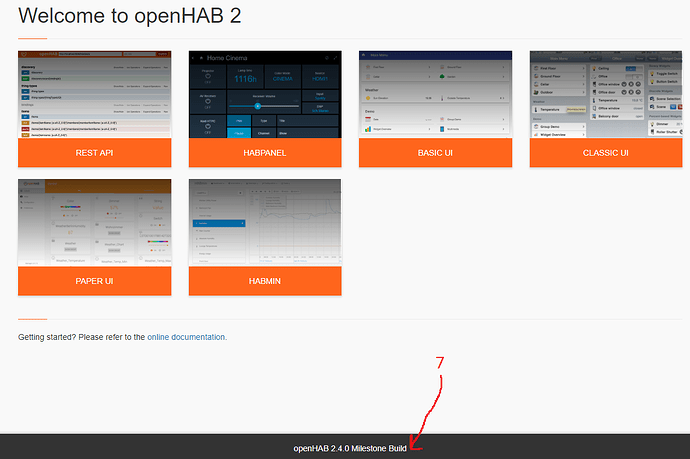
Task: Open the REST API button
Action: click(x=94, y=153)
